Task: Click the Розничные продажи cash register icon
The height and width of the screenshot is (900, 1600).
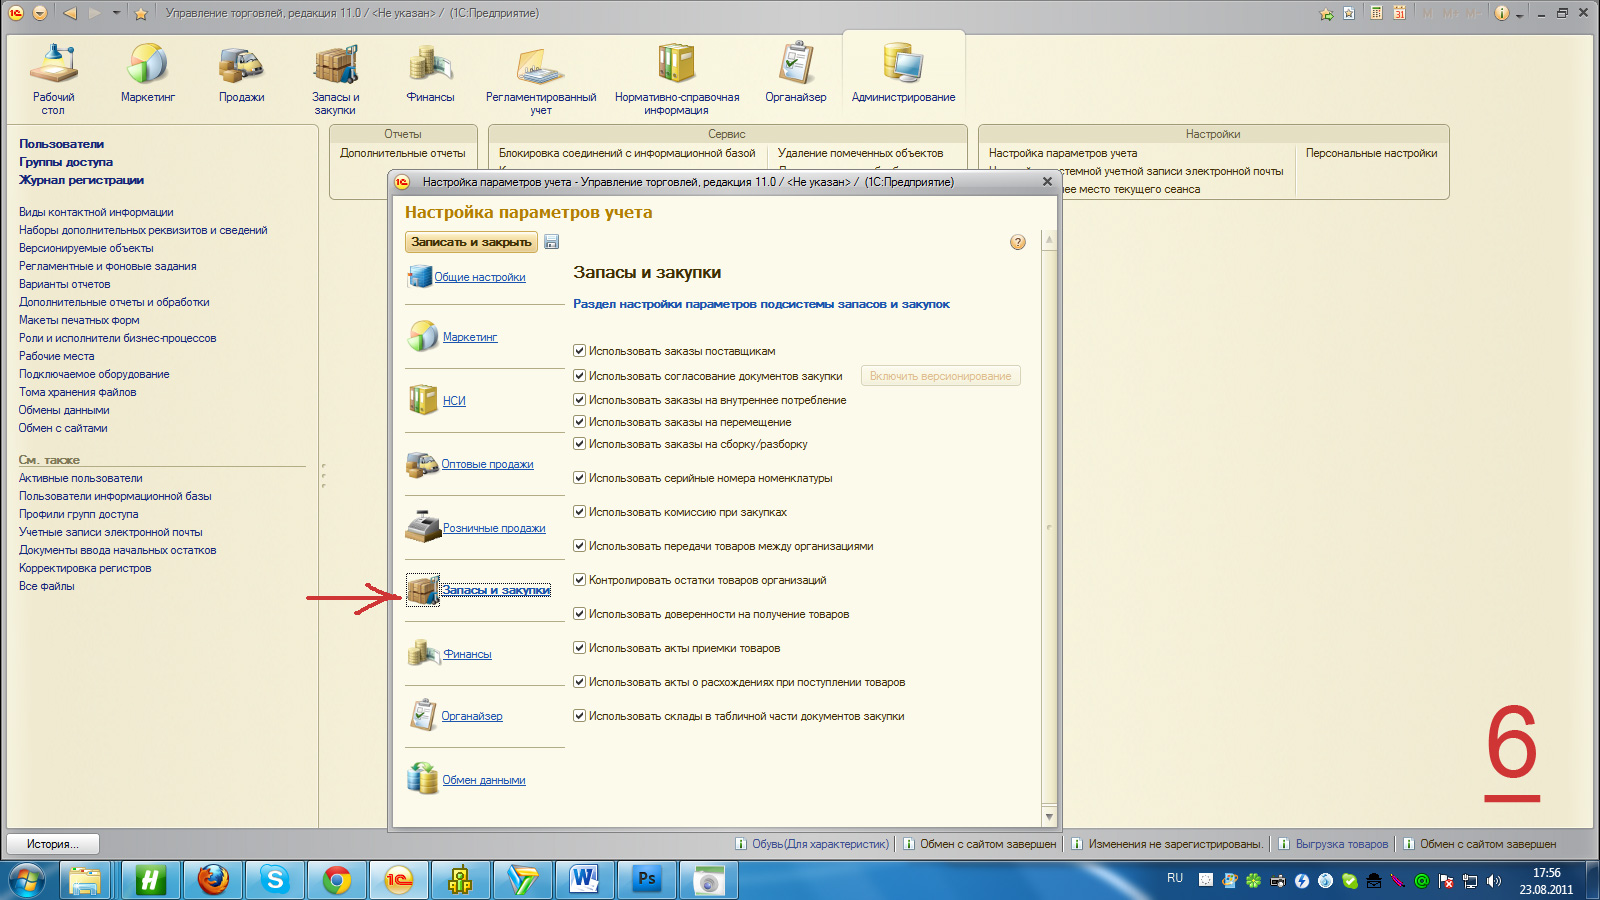Action: click(x=423, y=527)
